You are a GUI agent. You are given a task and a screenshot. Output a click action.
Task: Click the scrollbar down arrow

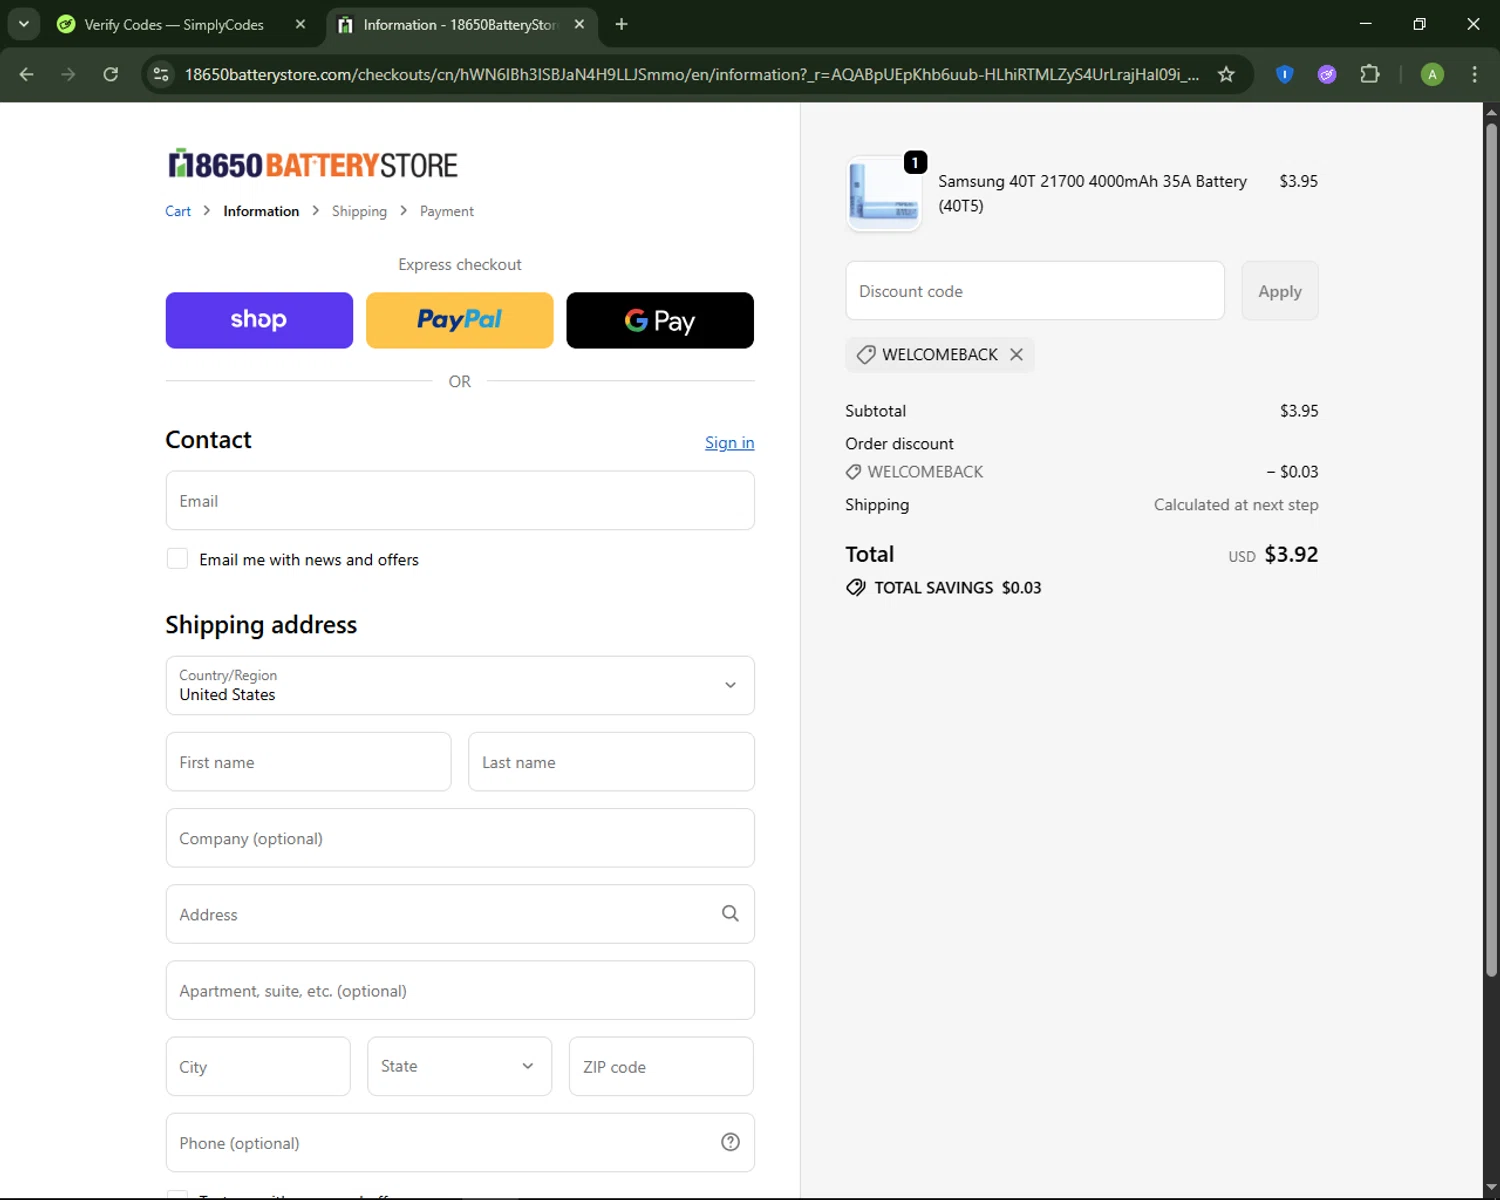[1491, 1189]
